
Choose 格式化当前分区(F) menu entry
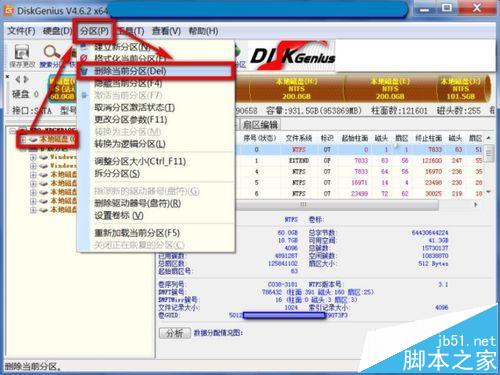click(155, 59)
